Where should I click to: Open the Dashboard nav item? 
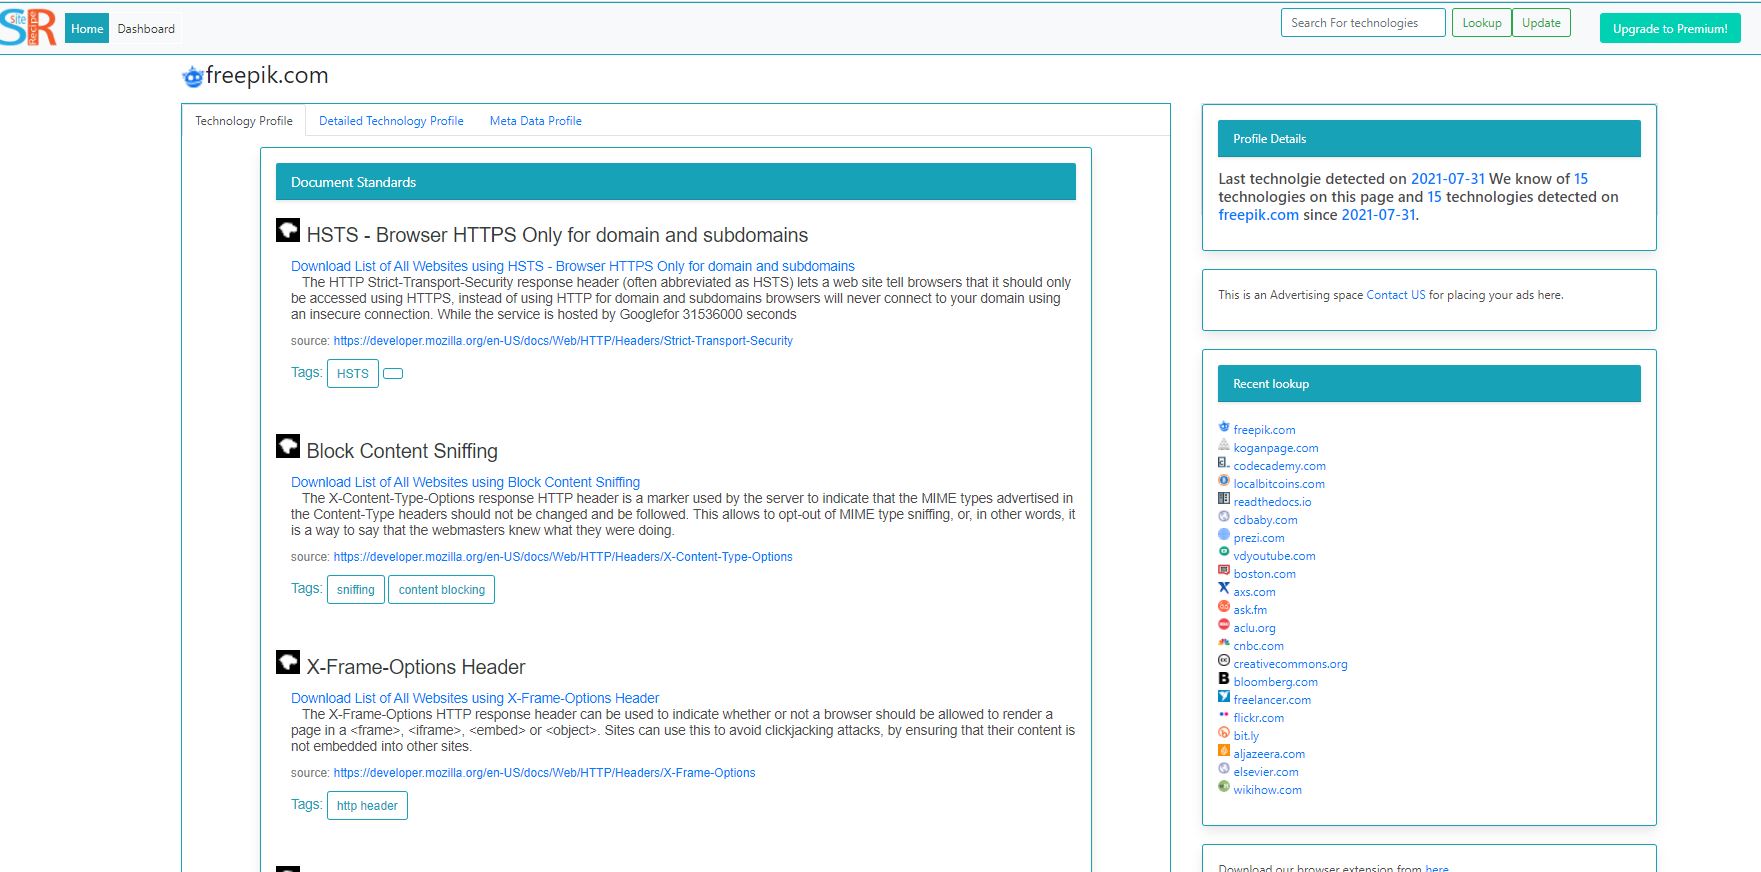pyautogui.click(x=146, y=29)
